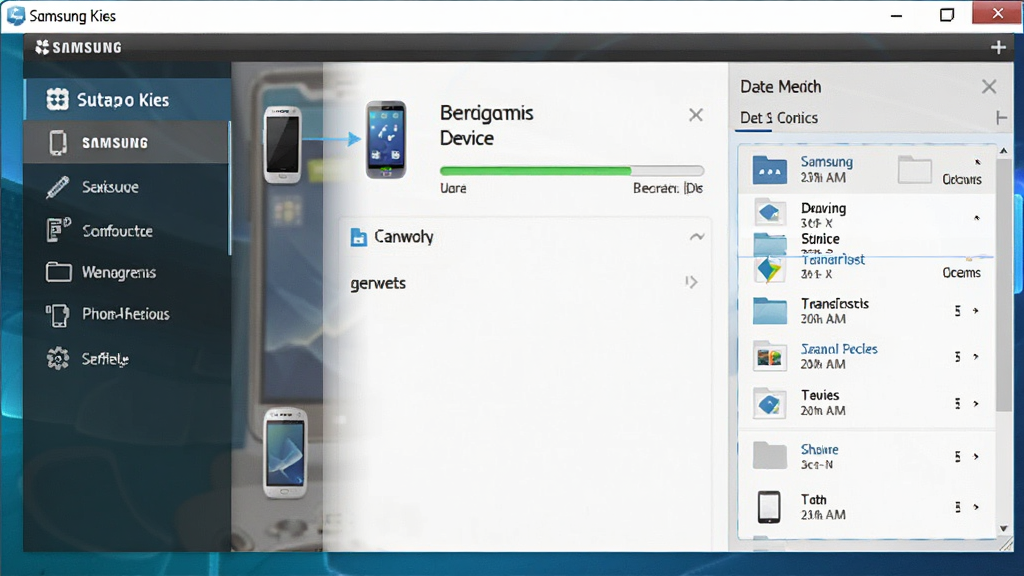Click the gray Shoire folder icon
1024x576 pixels.
[x=769, y=455]
